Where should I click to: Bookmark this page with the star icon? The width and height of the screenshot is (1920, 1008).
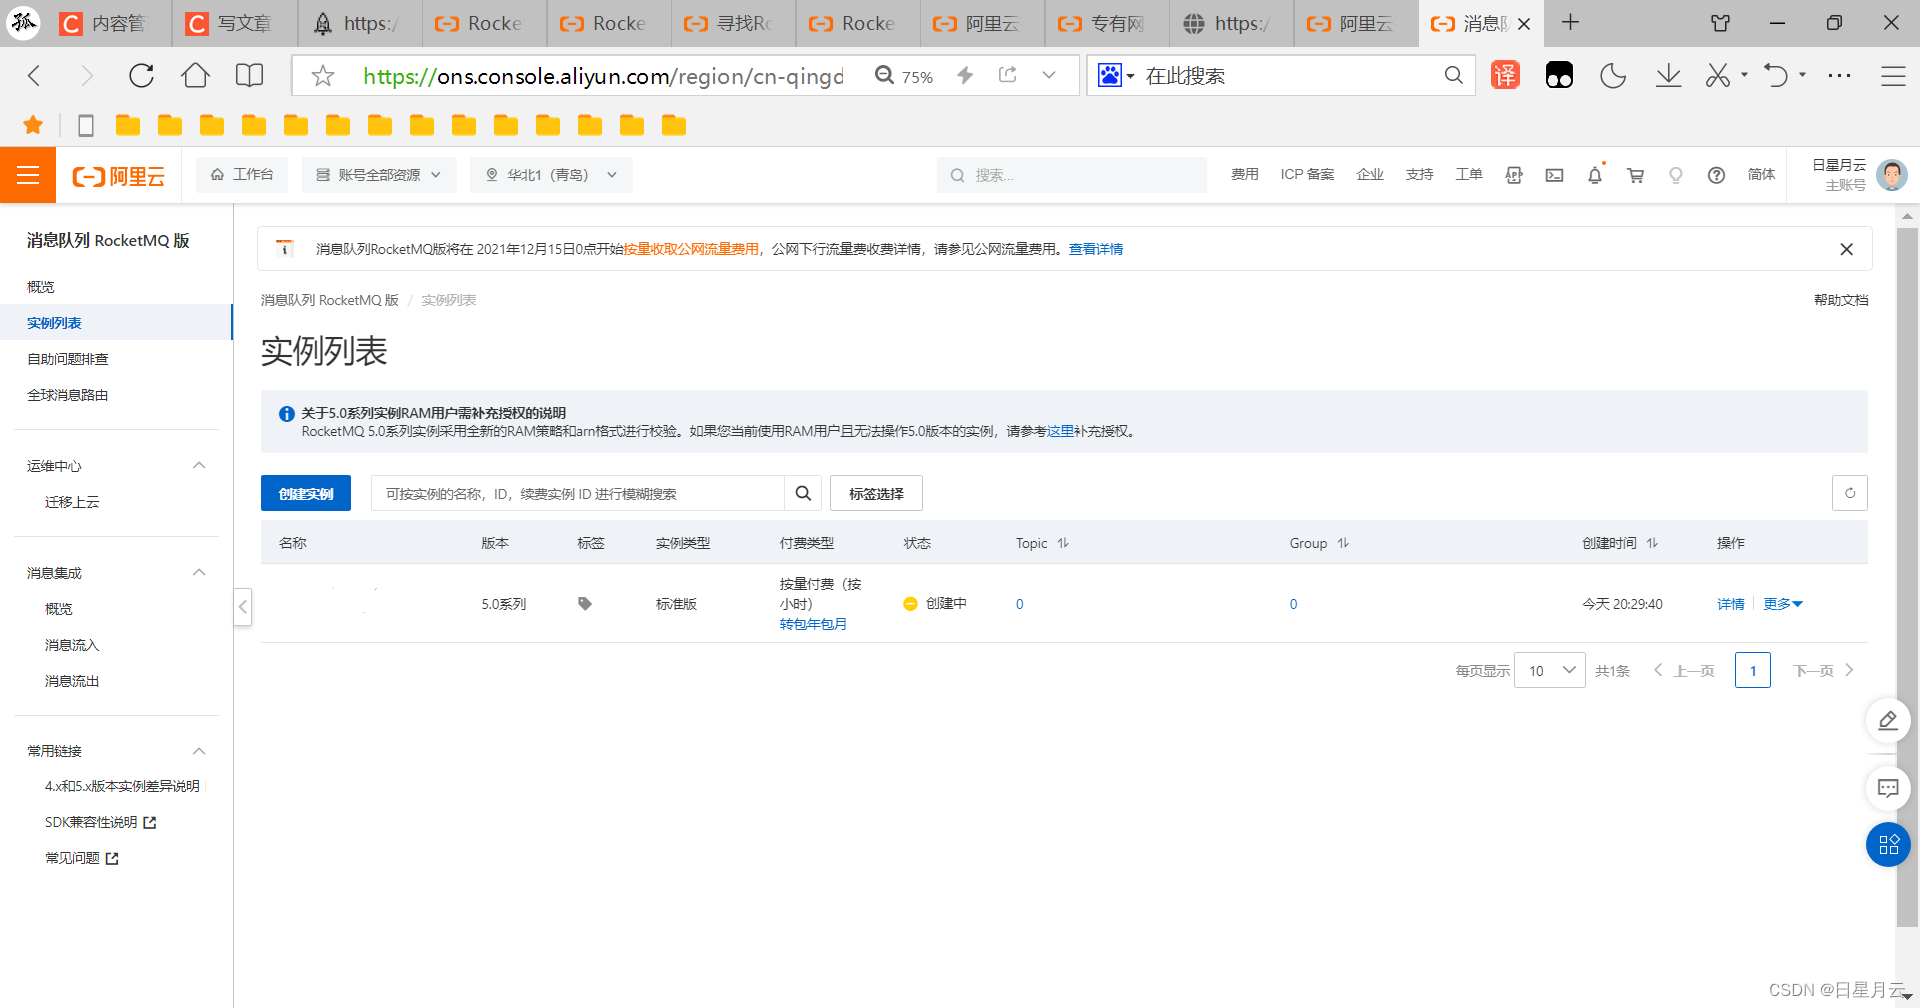pyautogui.click(x=322, y=76)
